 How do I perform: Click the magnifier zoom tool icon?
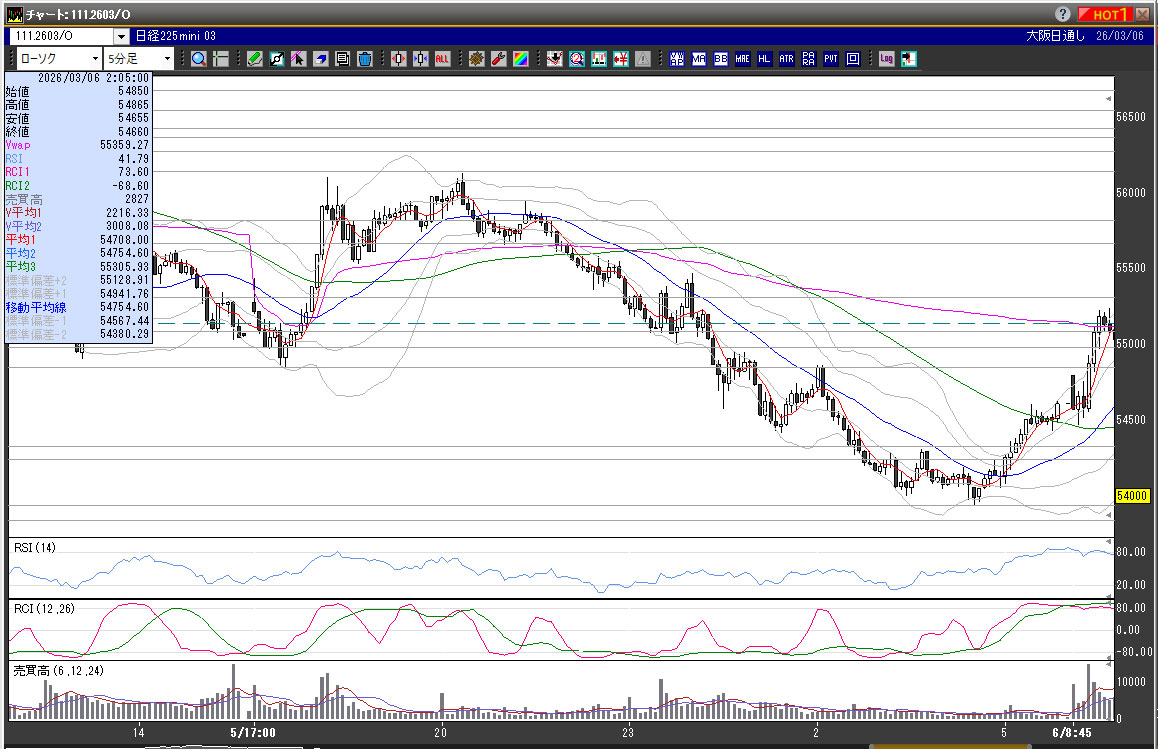[198, 59]
